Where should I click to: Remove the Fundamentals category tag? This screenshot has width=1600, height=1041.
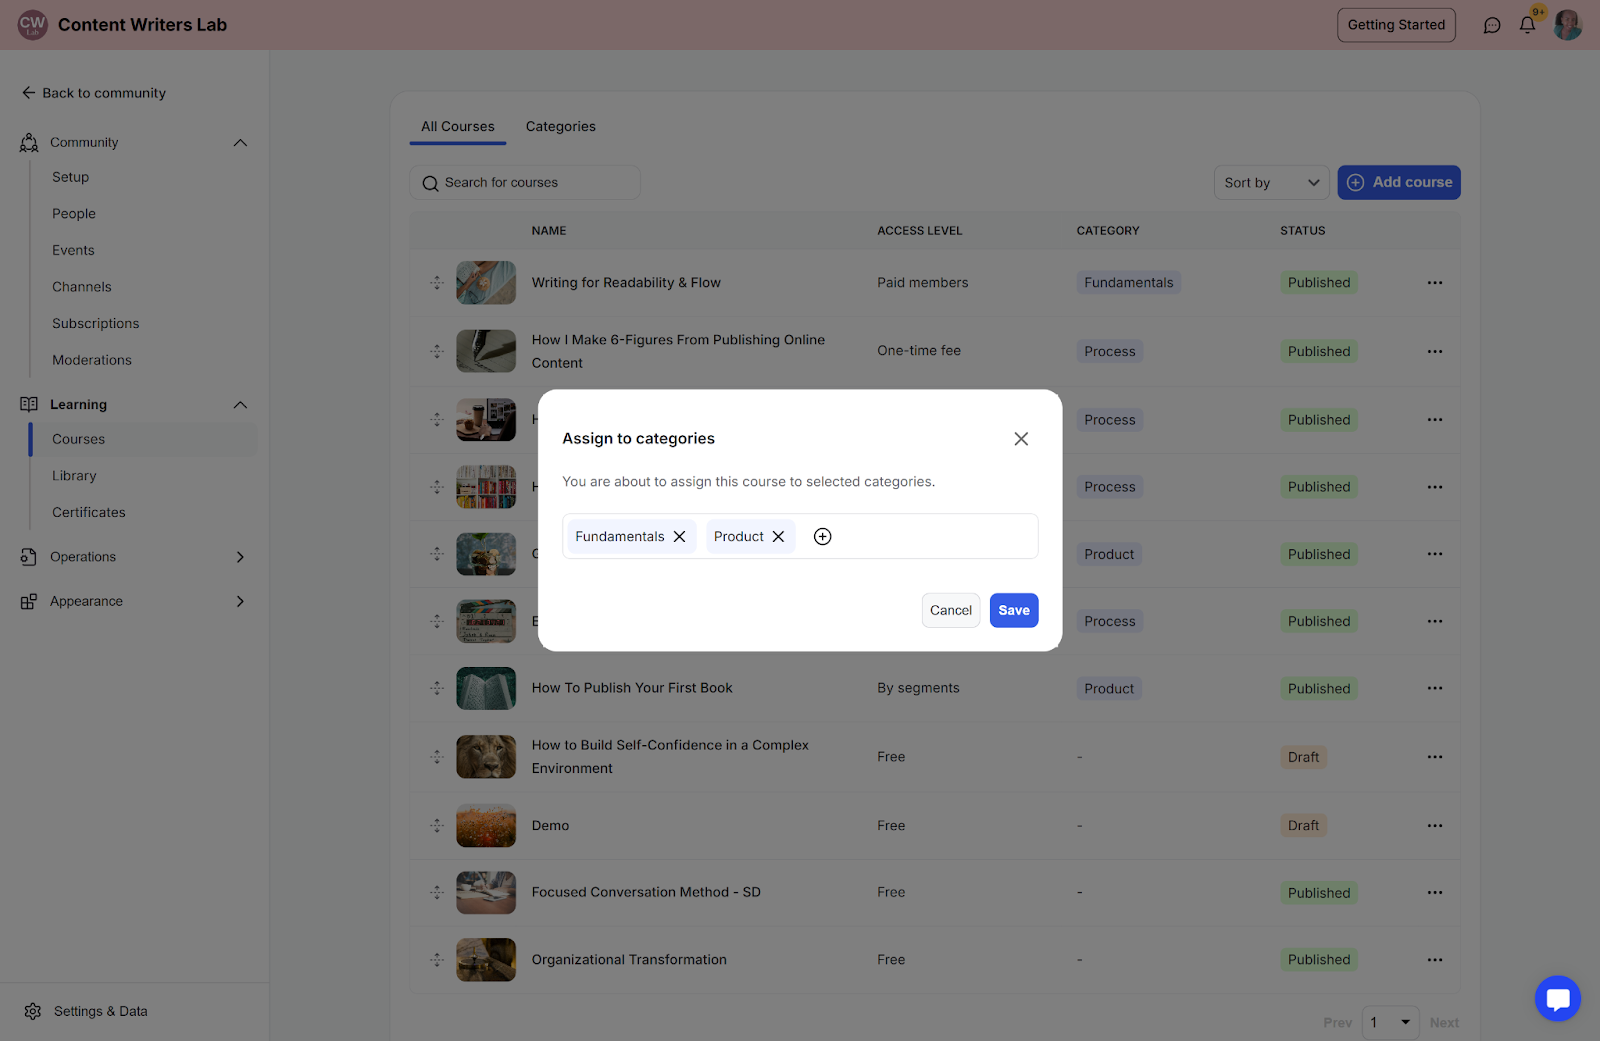coord(679,537)
